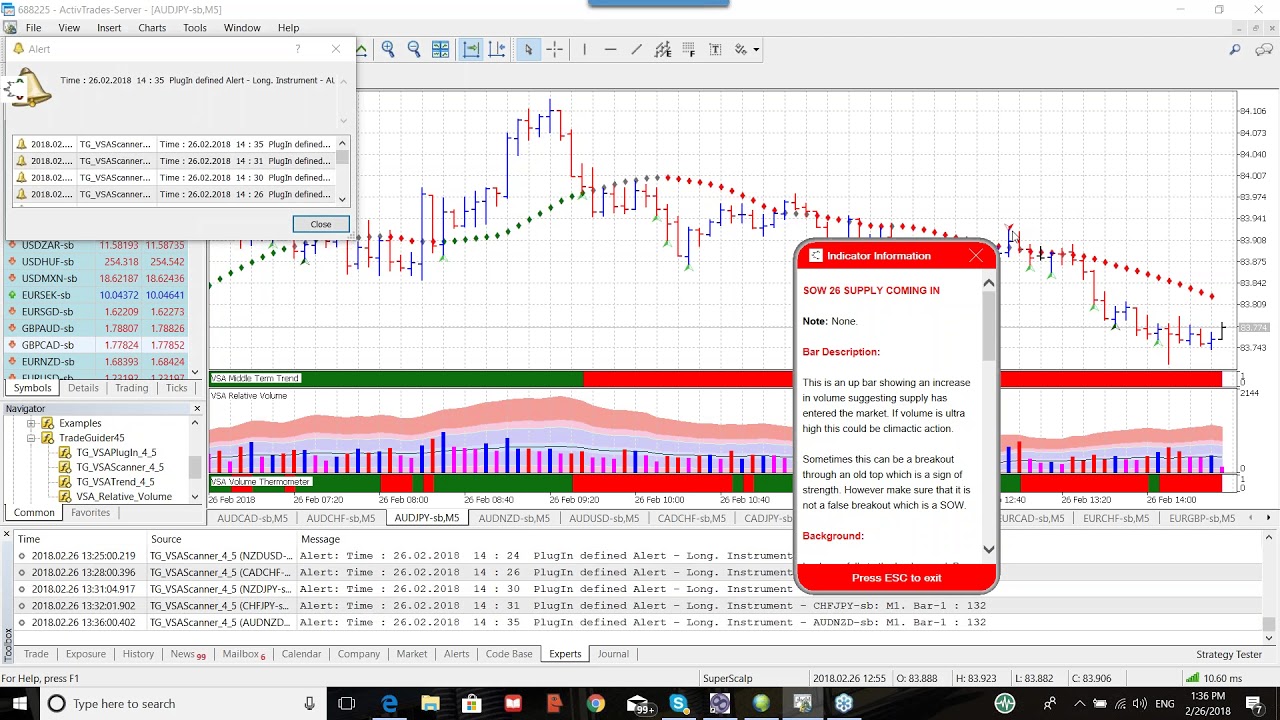Viewport: 1280px width, 720px height.
Task: Select the Vertical Line drawing tool
Action: pyautogui.click(x=584, y=49)
